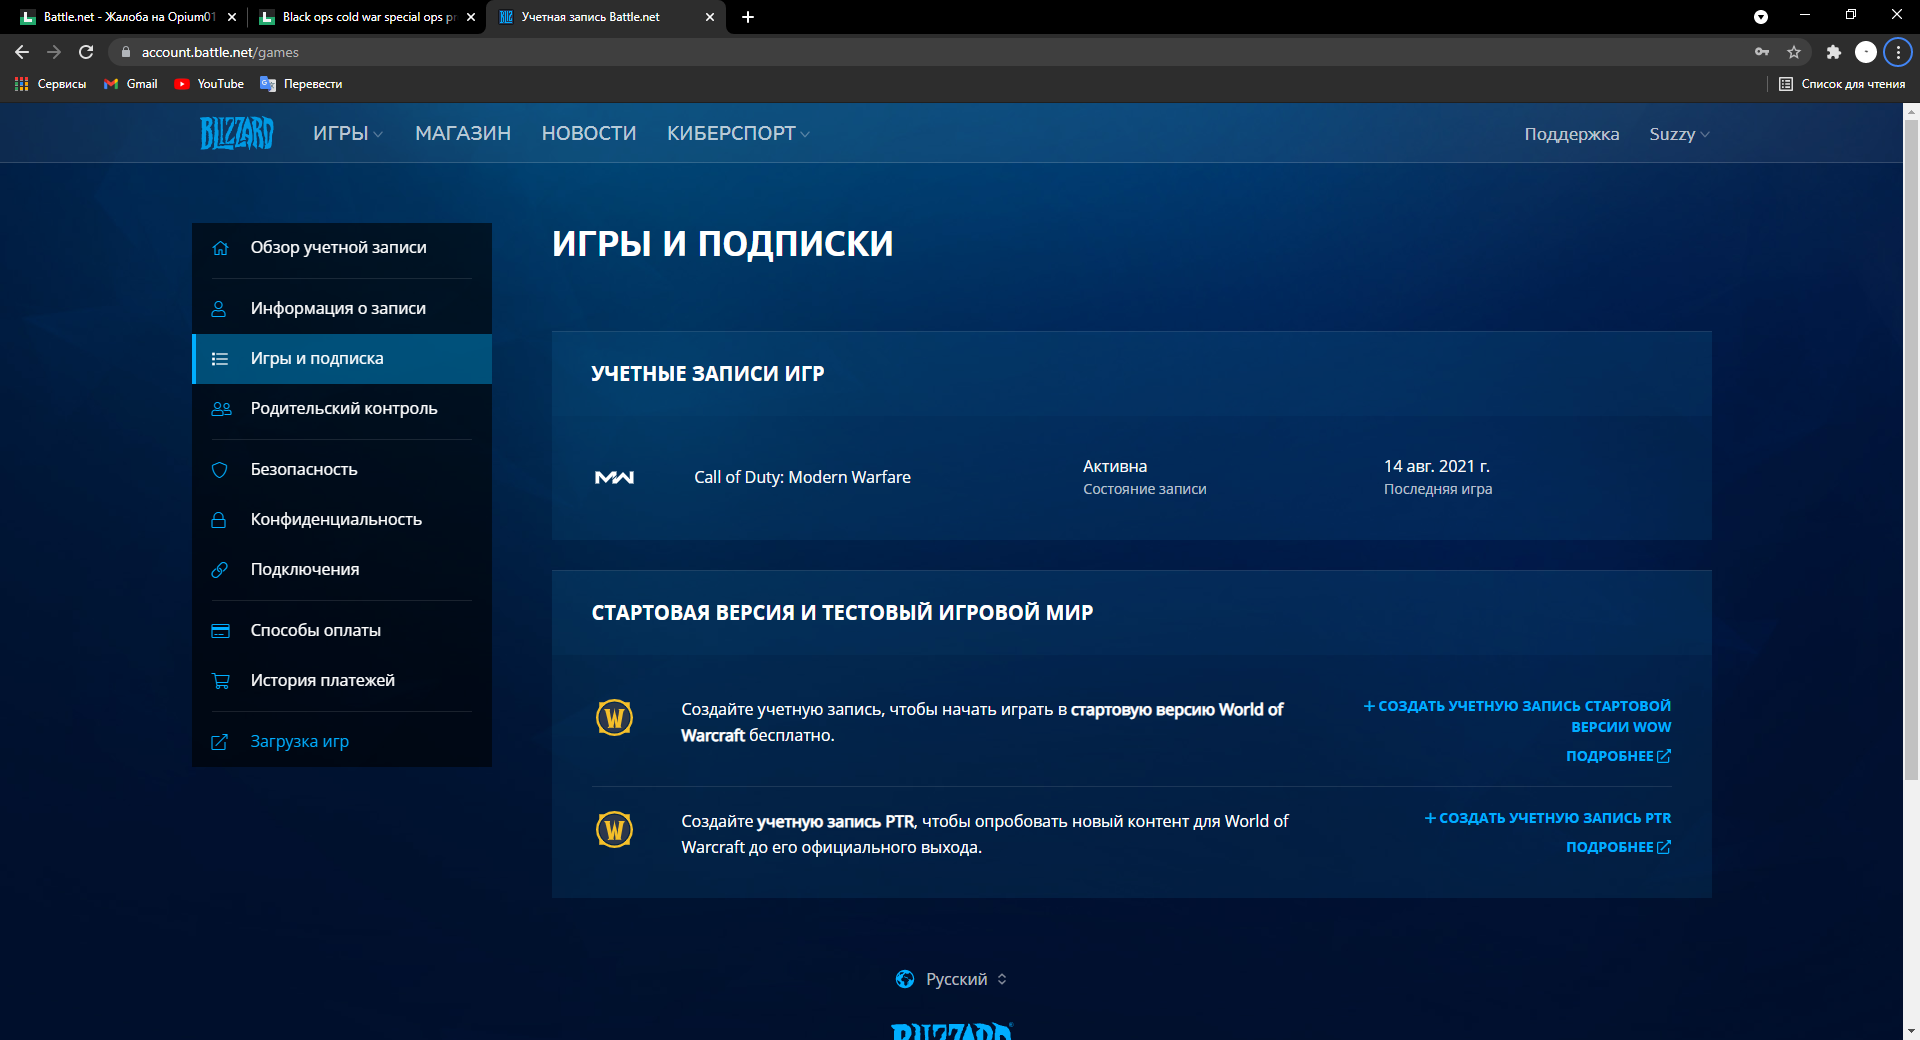Open the tab search dropdown in title bar
Viewport: 1920px width, 1040px height.
click(1761, 17)
